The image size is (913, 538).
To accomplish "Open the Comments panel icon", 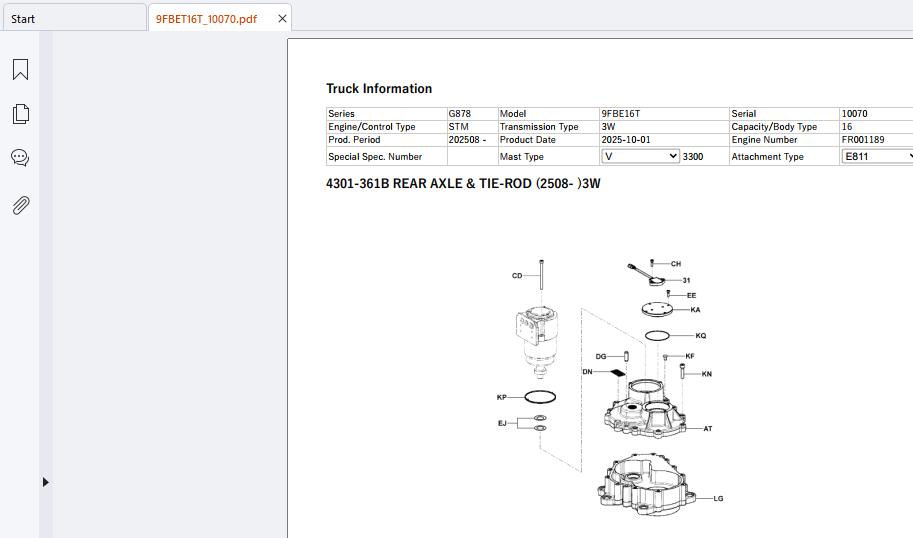I will pyautogui.click(x=20, y=158).
